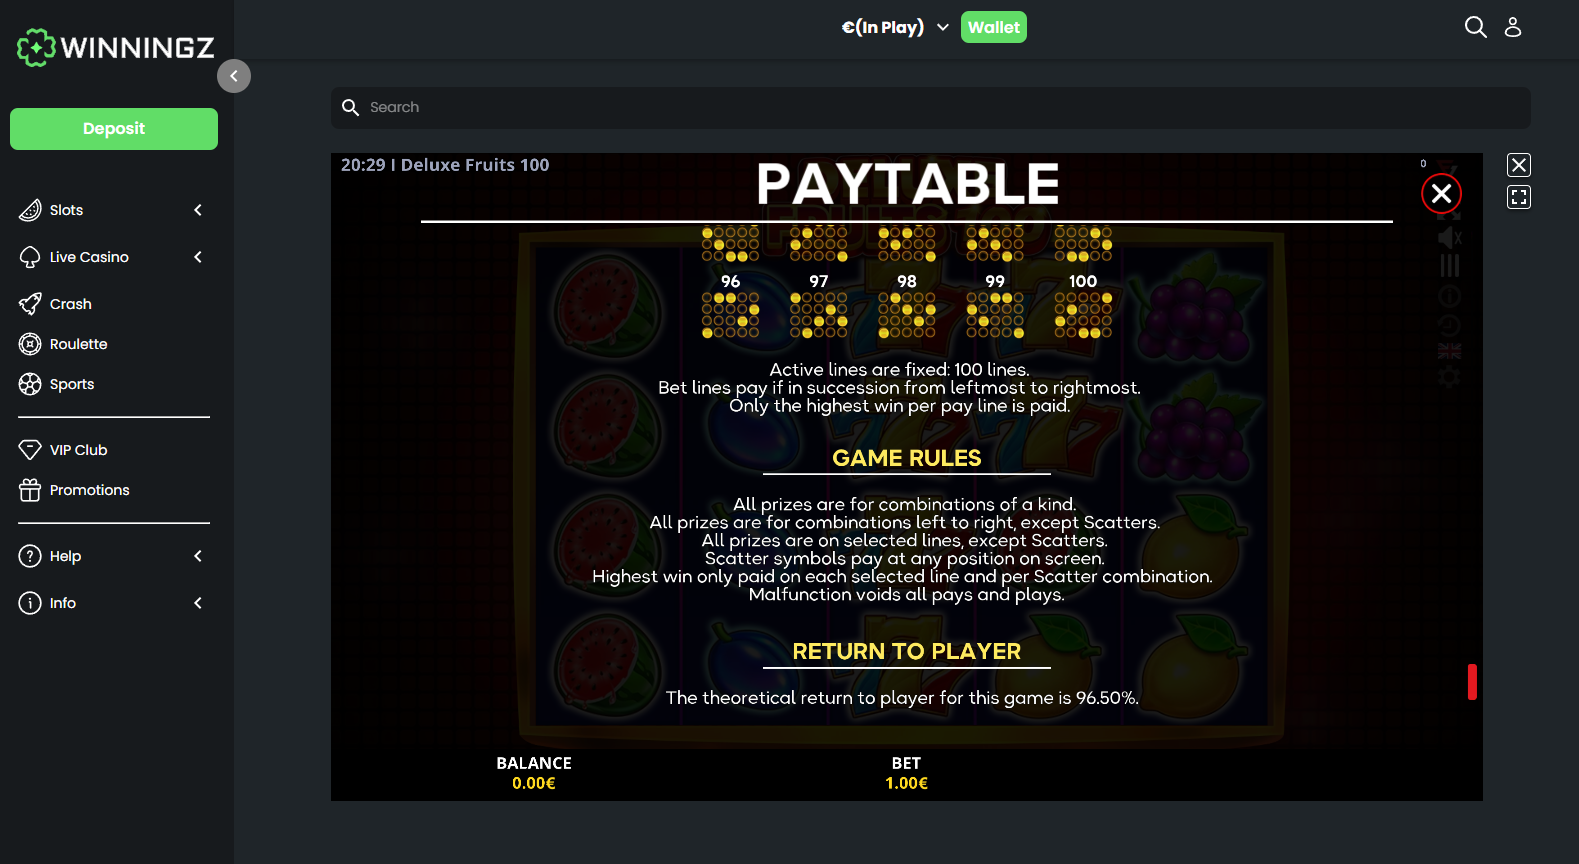Toggle game fullscreen mode icon
Image resolution: width=1579 pixels, height=864 pixels.
[1519, 197]
